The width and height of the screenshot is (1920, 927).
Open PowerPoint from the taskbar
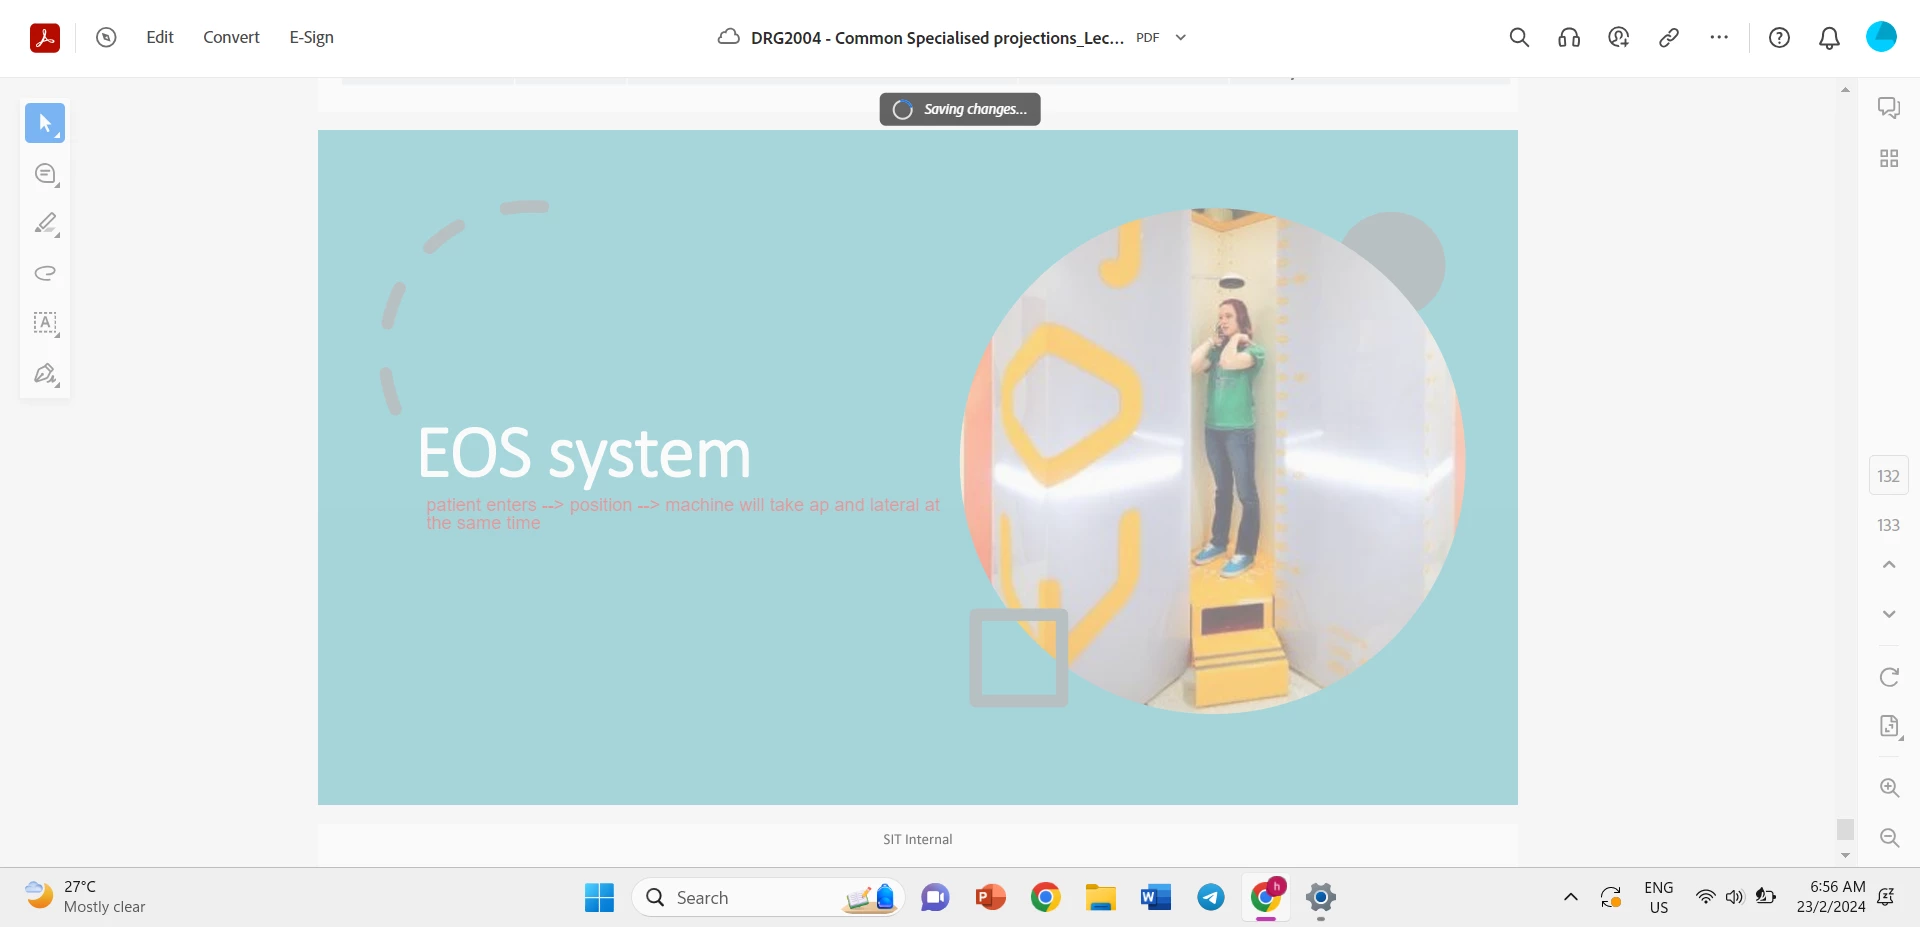tap(990, 898)
